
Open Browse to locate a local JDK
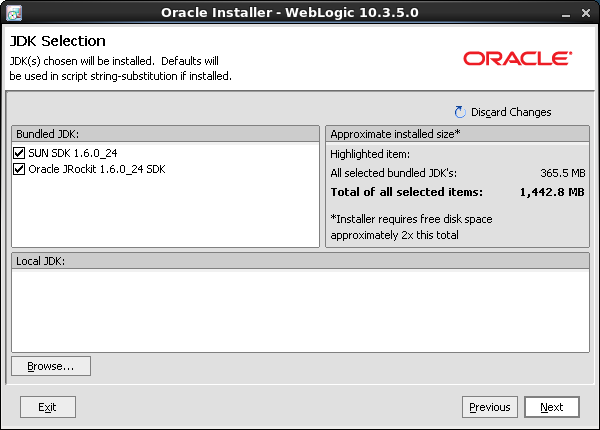51,366
